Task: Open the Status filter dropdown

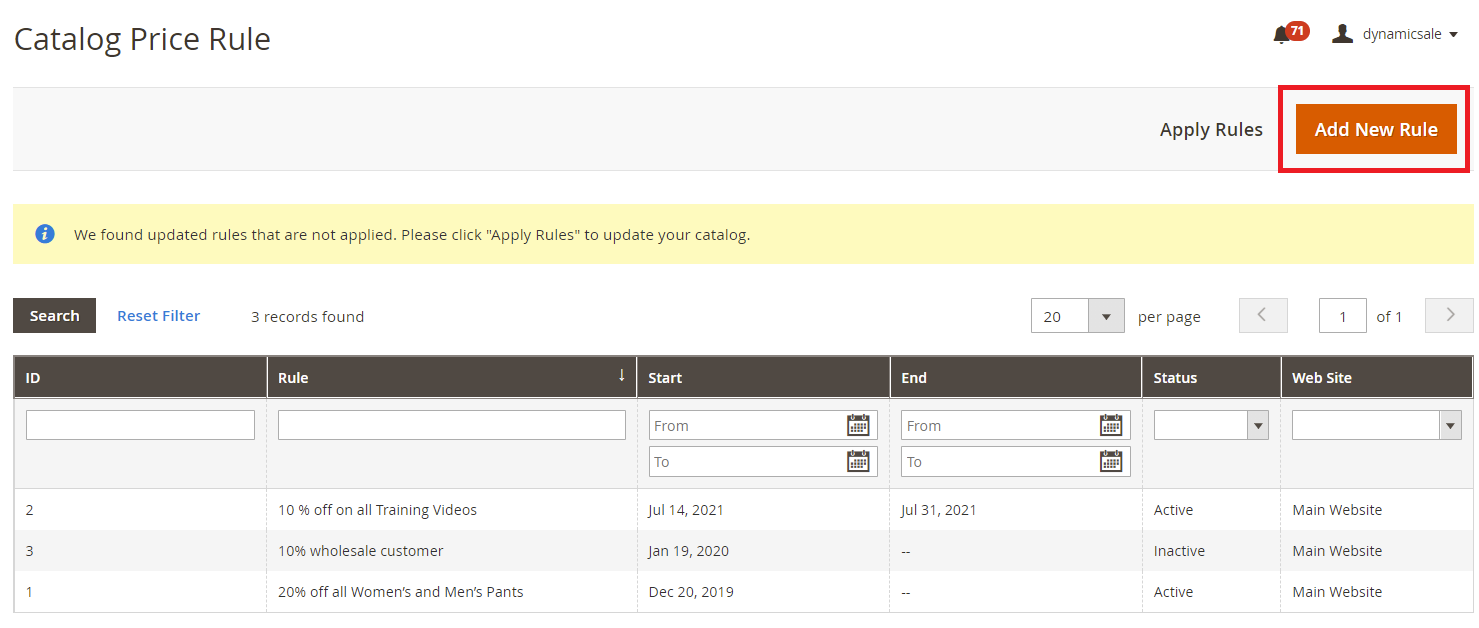Action: point(1211,425)
